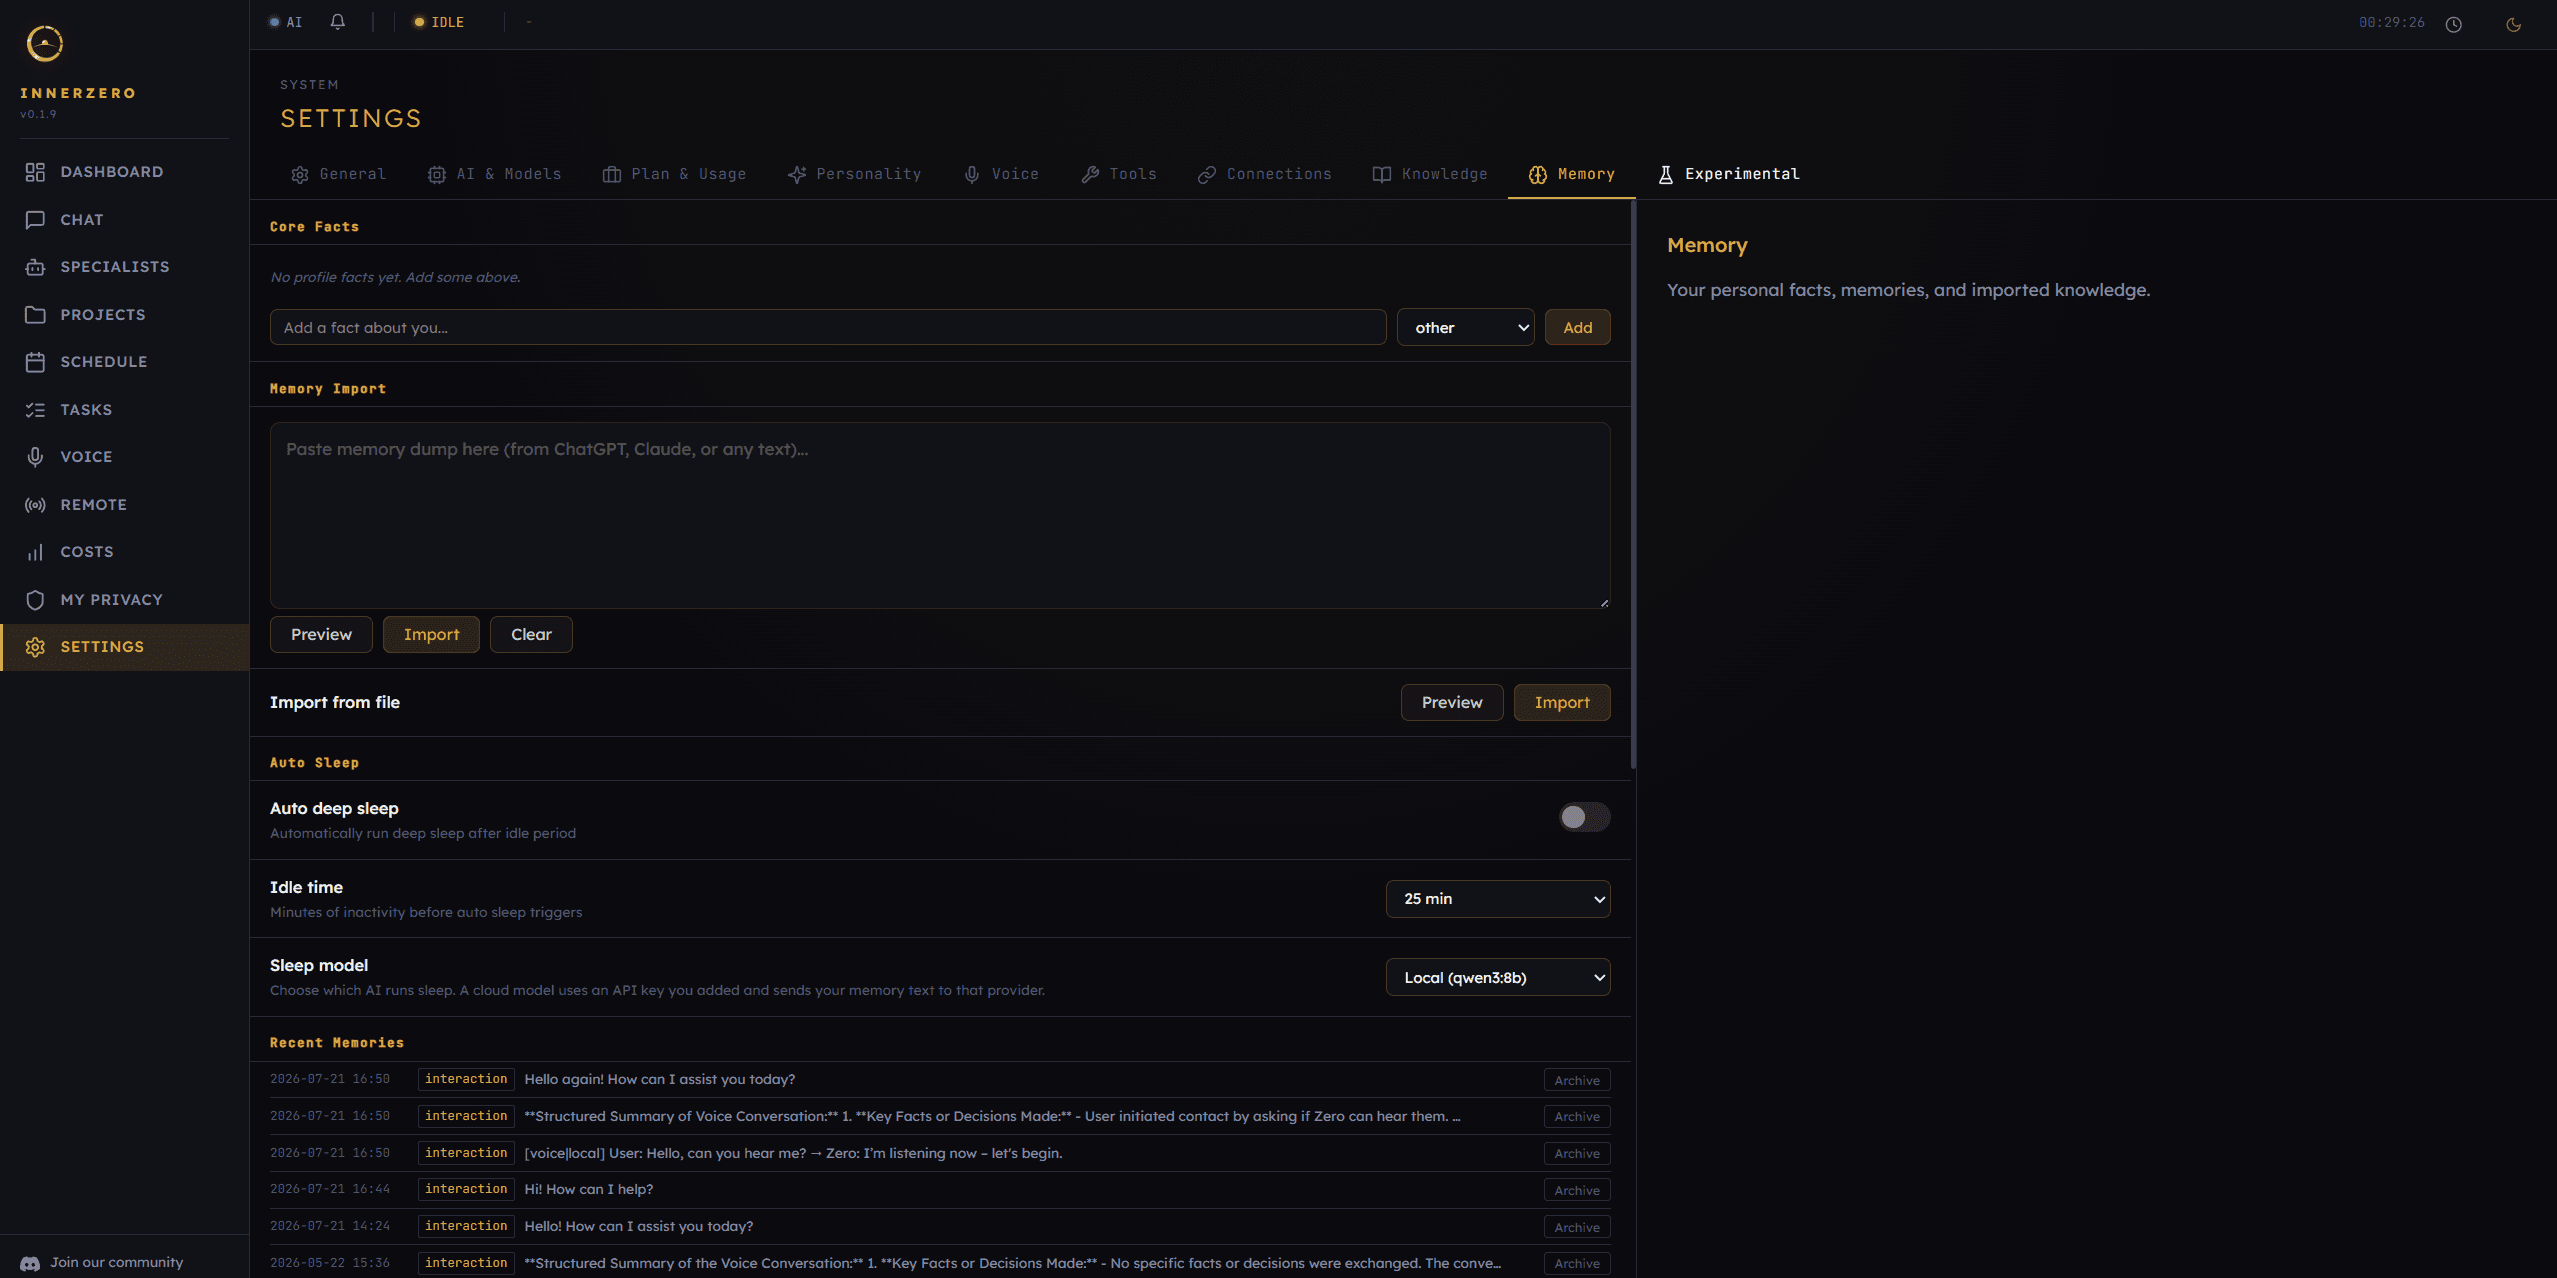
Task: Open the fact category 'other' dropdown
Action: pyautogui.click(x=1466, y=327)
